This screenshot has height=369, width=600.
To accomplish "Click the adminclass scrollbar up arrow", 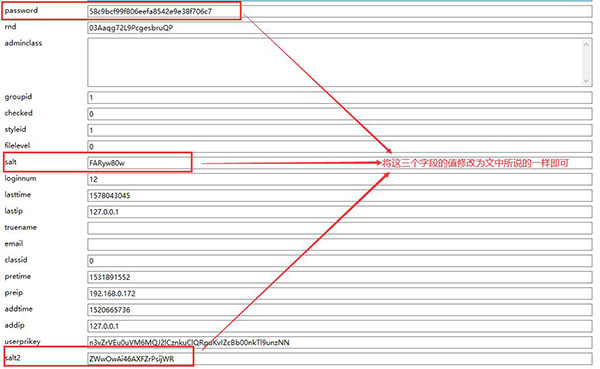I will pyautogui.click(x=586, y=44).
